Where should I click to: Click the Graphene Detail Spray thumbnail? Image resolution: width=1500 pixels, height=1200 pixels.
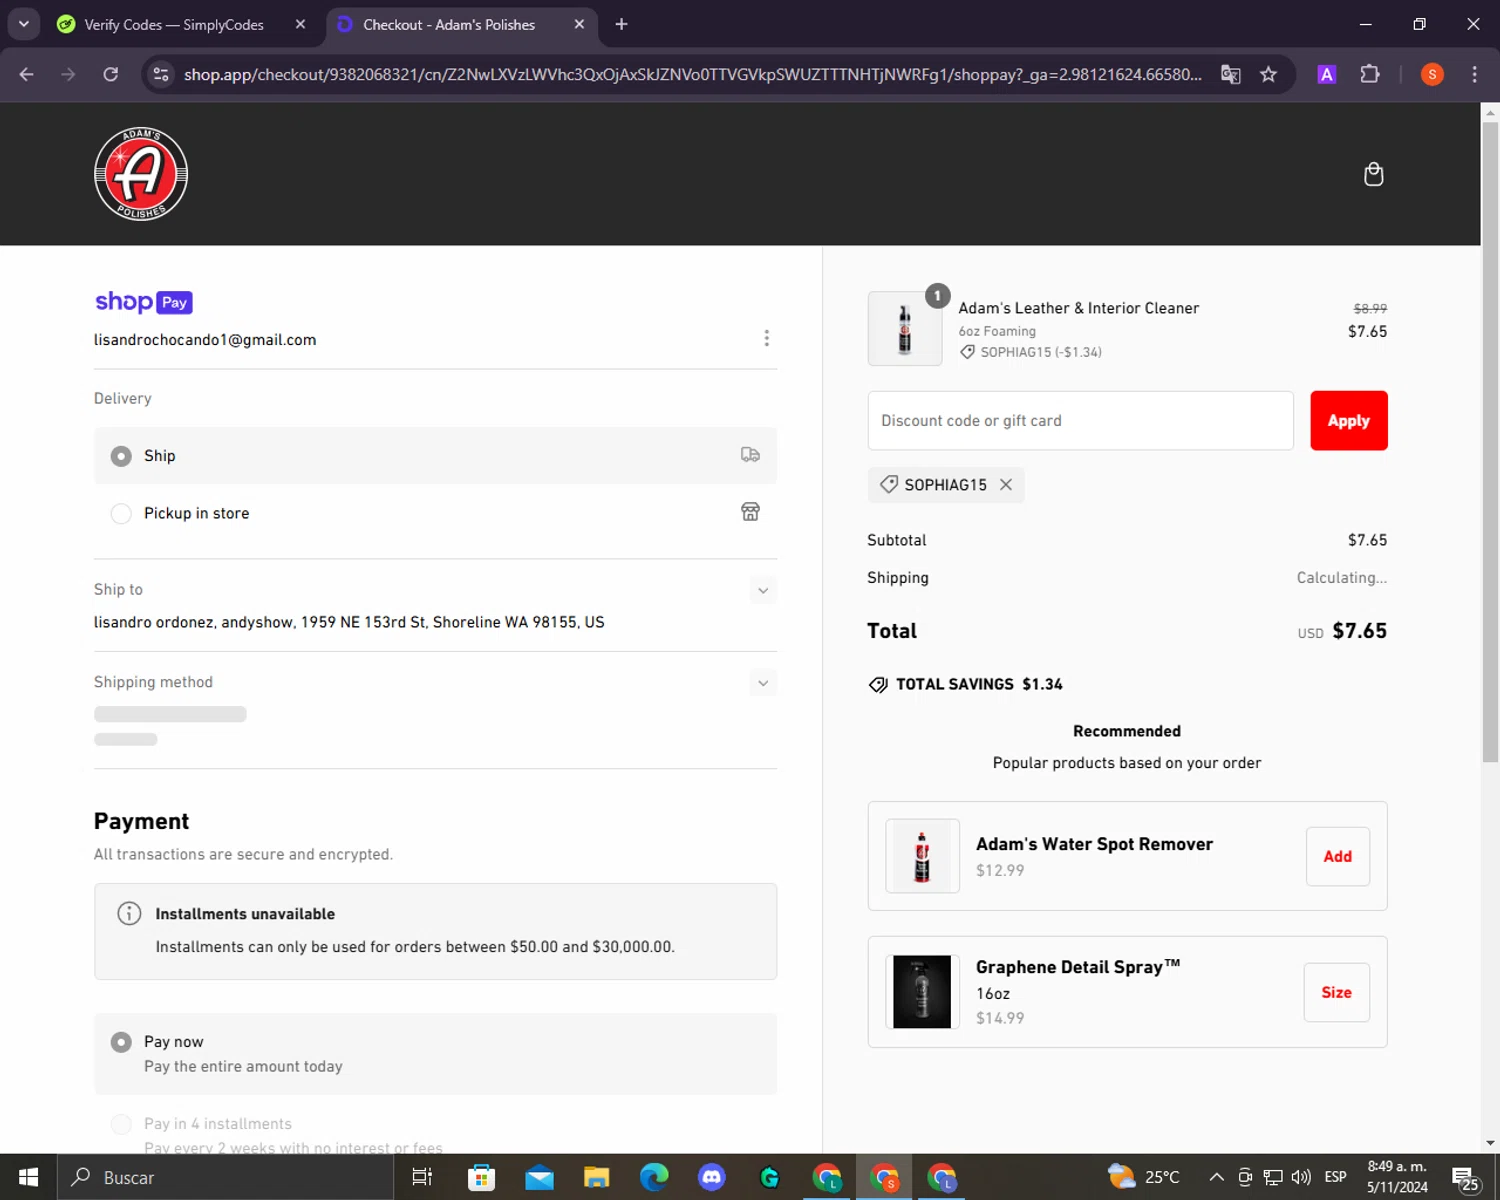922,992
